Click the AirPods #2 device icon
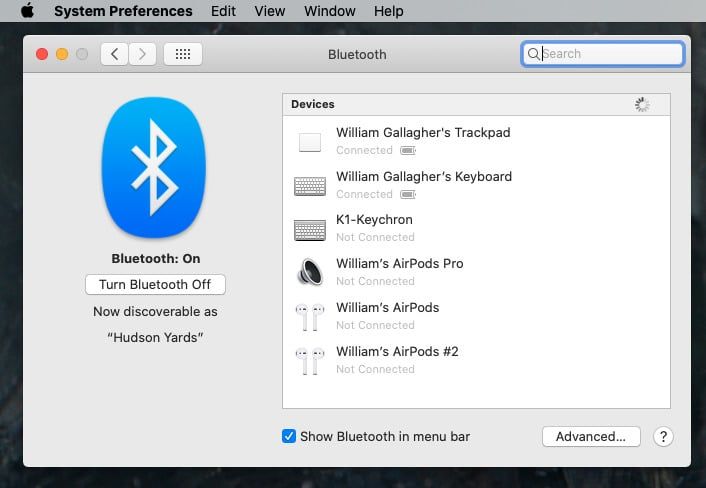The height and width of the screenshot is (488, 706). click(x=310, y=361)
